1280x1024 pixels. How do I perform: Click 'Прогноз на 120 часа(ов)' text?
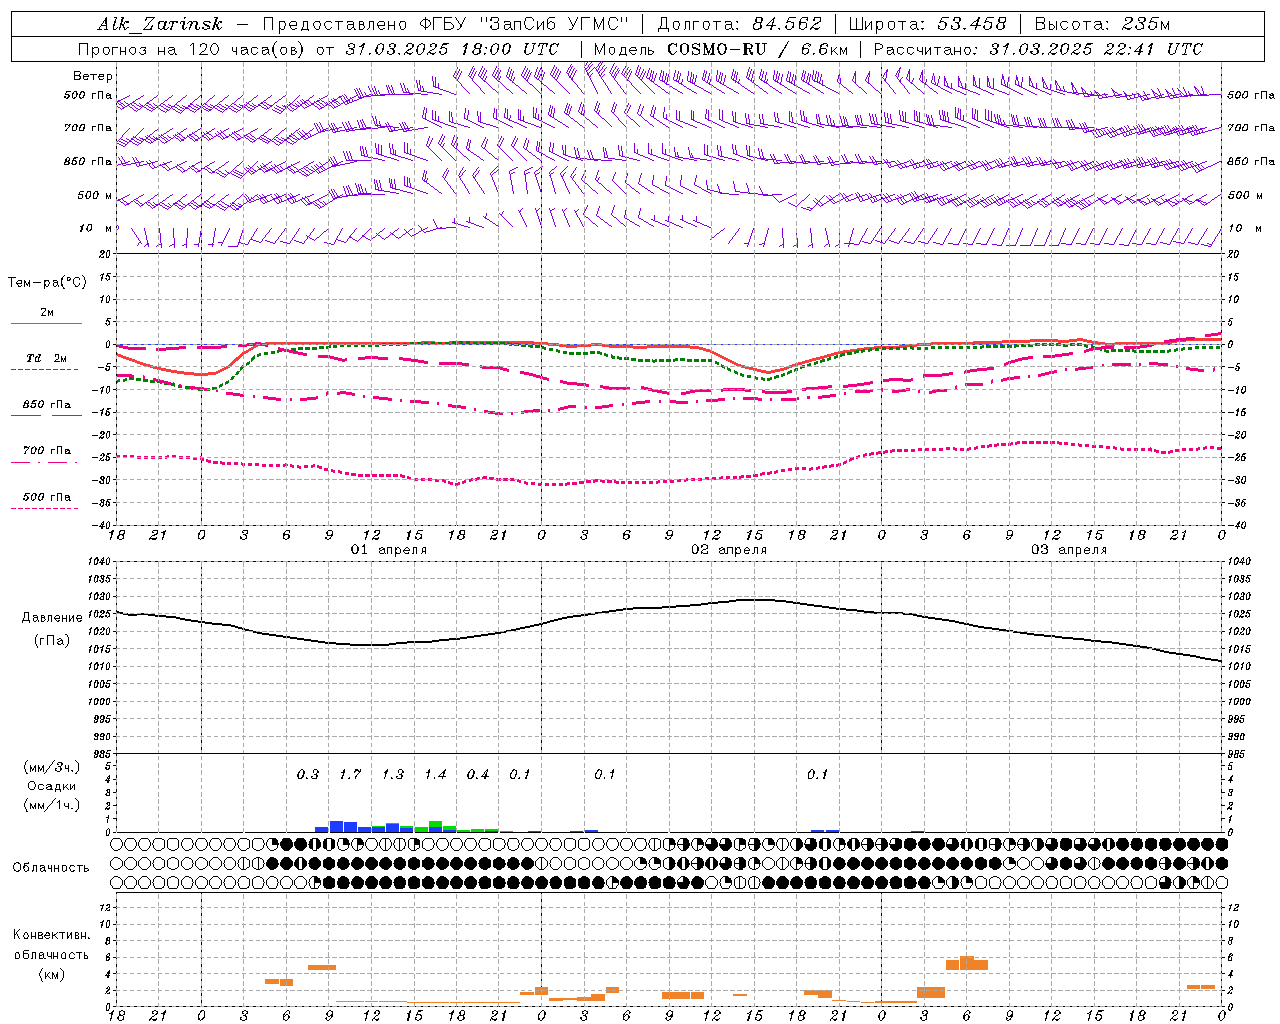click(x=191, y=49)
